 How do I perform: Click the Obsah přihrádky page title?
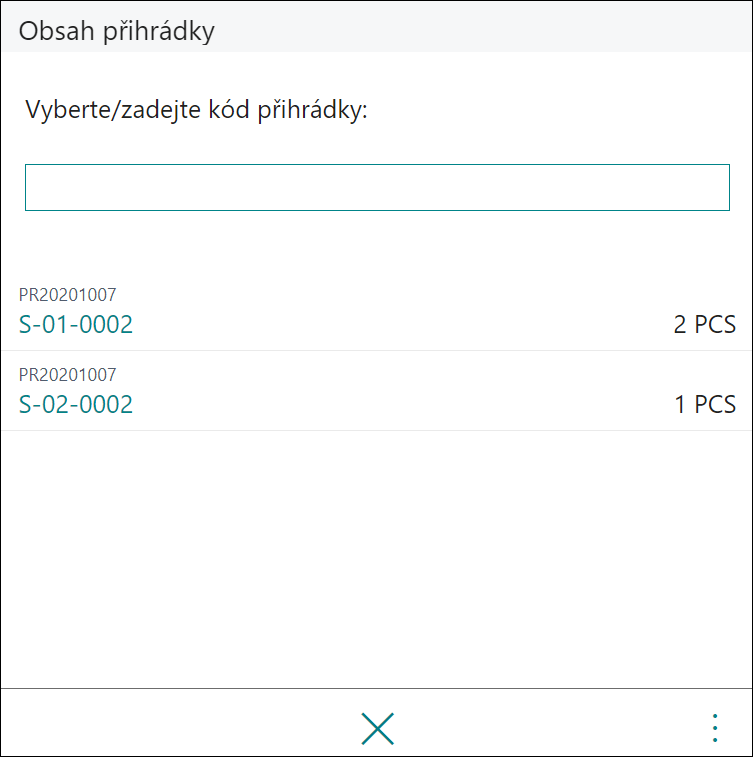(x=116, y=31)
